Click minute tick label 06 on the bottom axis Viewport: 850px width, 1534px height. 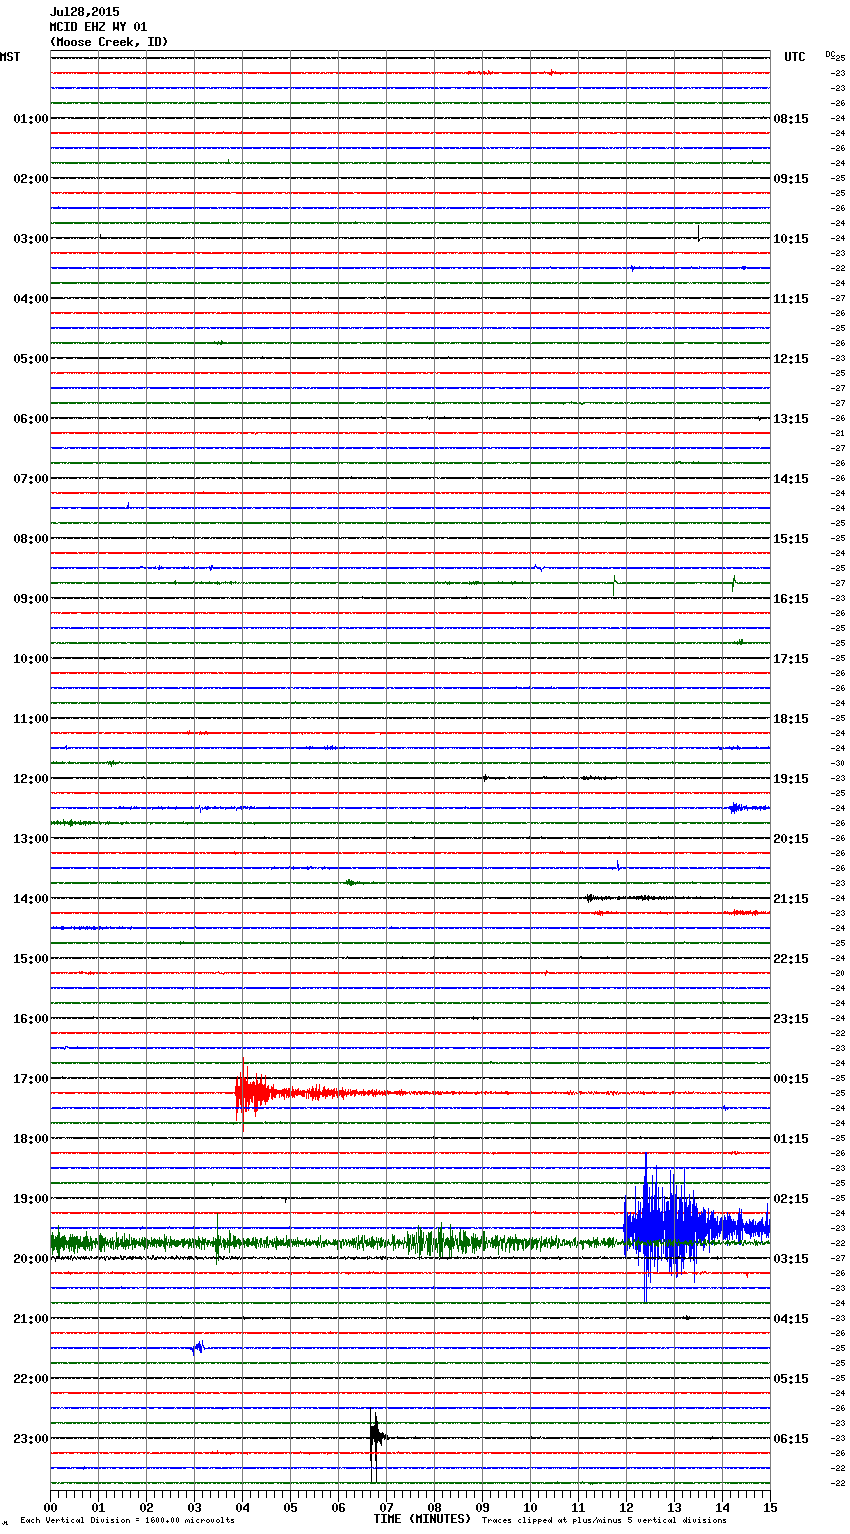click(338, 1507)
